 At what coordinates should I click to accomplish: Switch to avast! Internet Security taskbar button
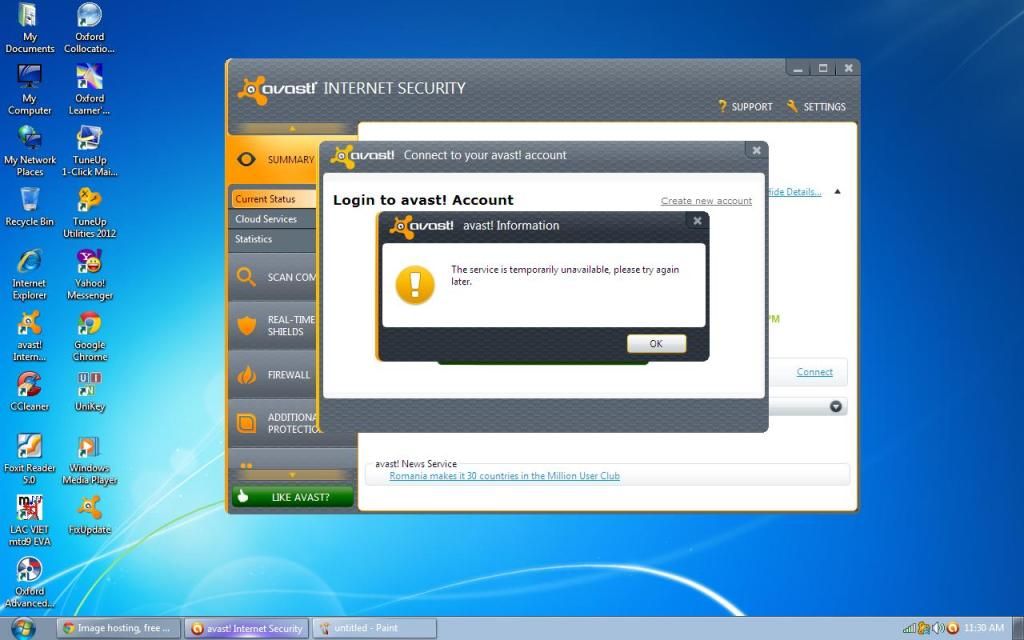tap(248, 628)
